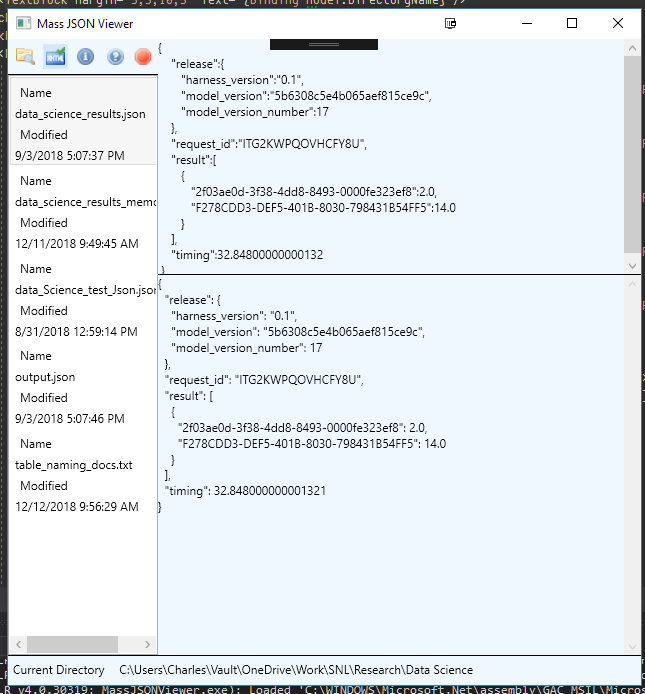
Task: Click the red stop icon
Action: [x=143, y=57]
